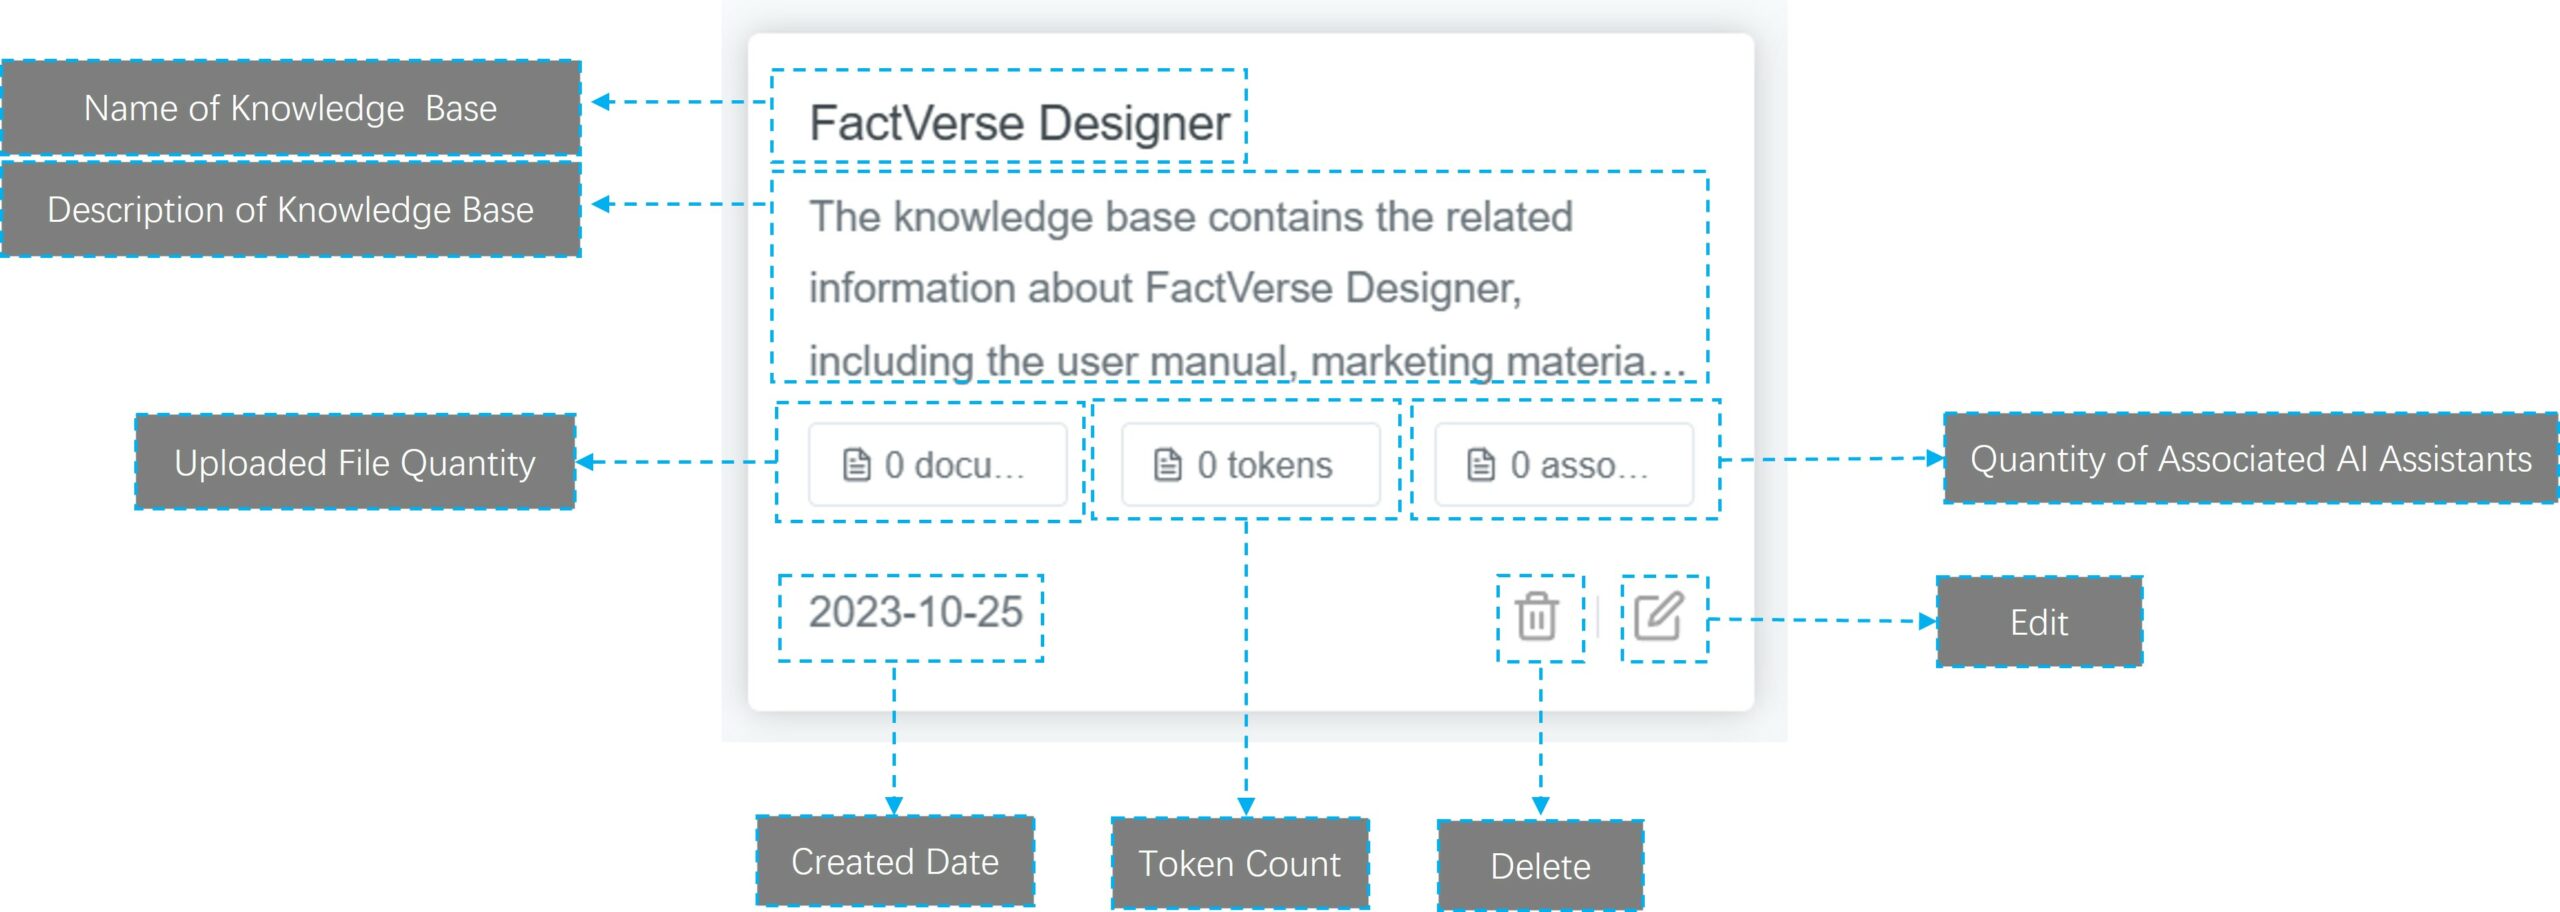Viewport: 2560px width, 912px height.
Task: Click the trash can delete icon
Action: (x=1537, y=616)
